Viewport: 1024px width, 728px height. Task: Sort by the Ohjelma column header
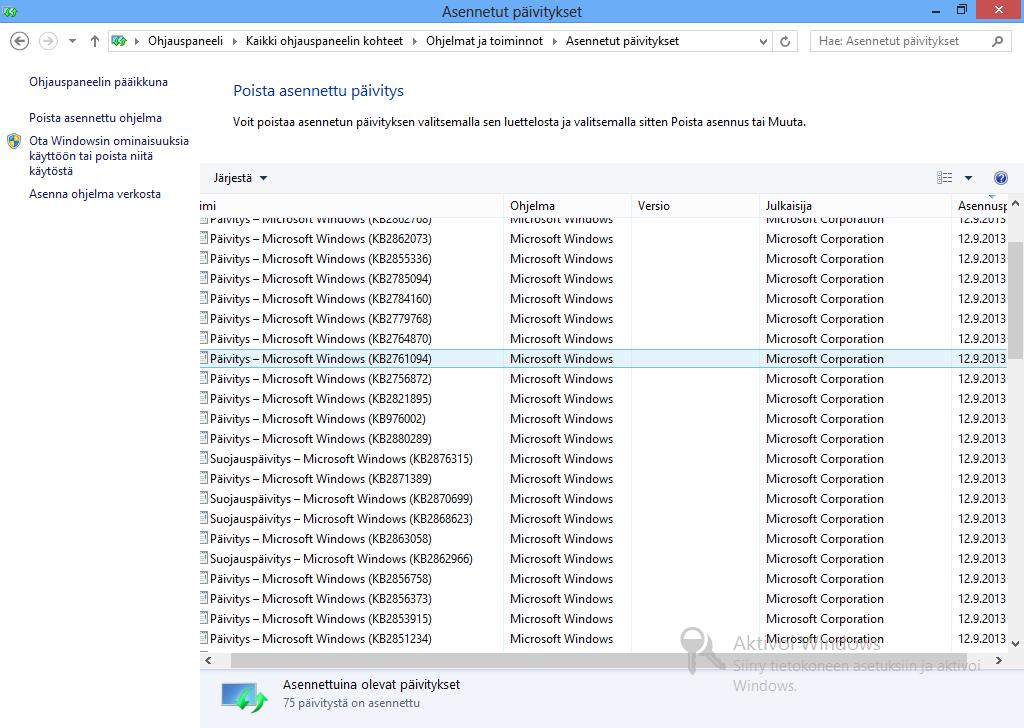tap(568, 206)
